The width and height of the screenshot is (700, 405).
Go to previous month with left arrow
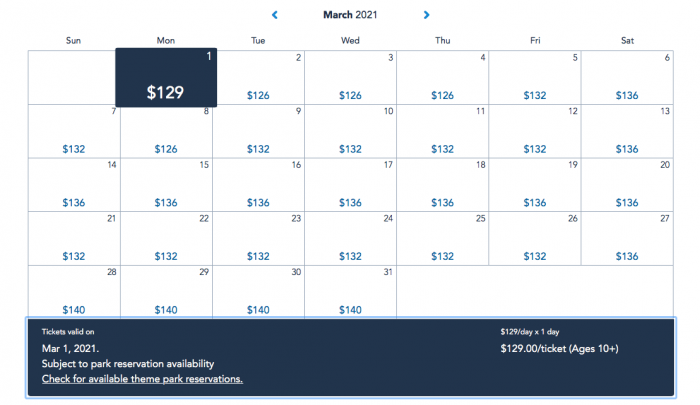[275, 15]
